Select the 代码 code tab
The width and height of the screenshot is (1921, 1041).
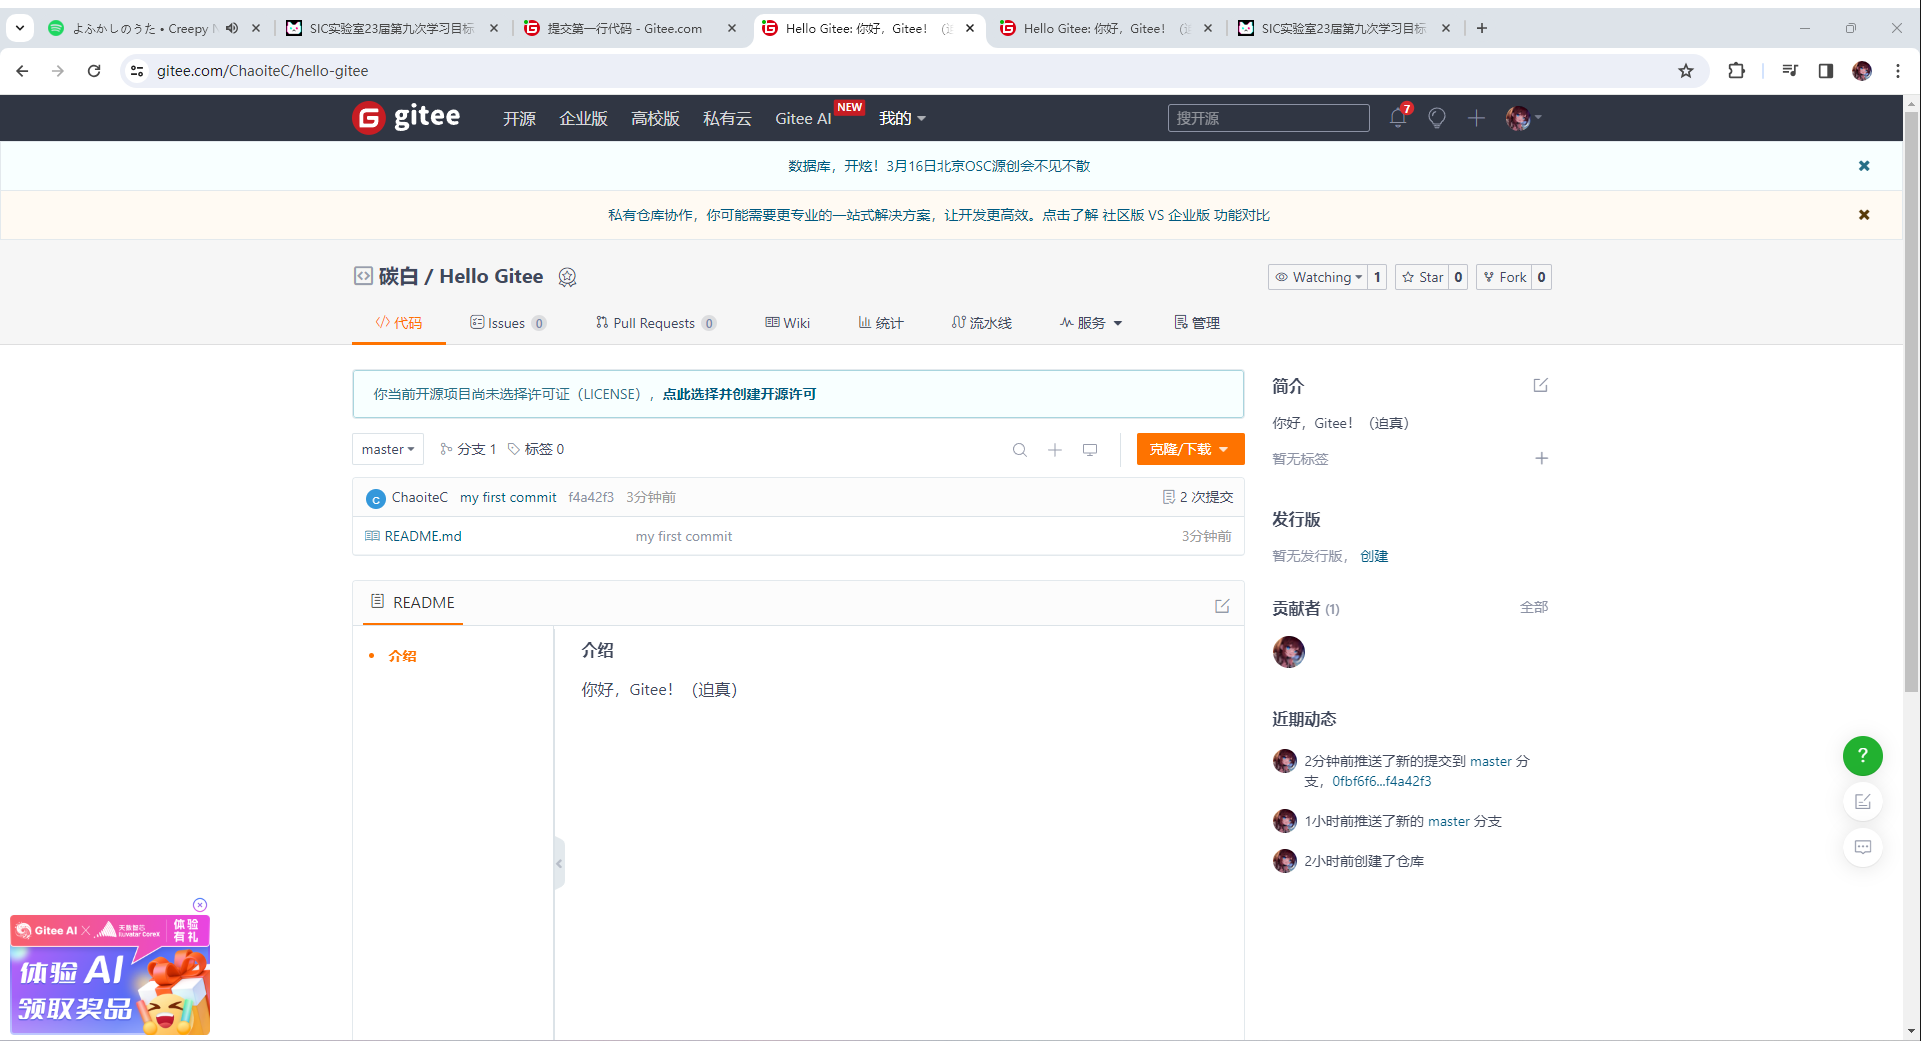(399, 323)
